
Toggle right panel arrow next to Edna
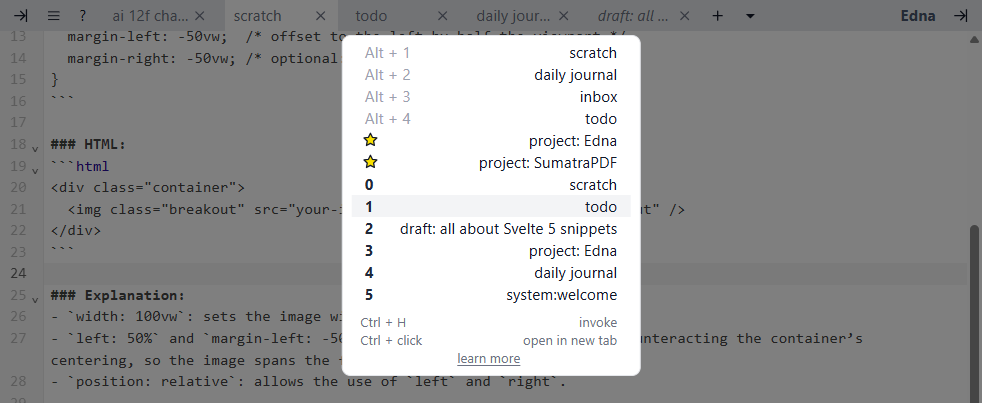click(960, 16)
